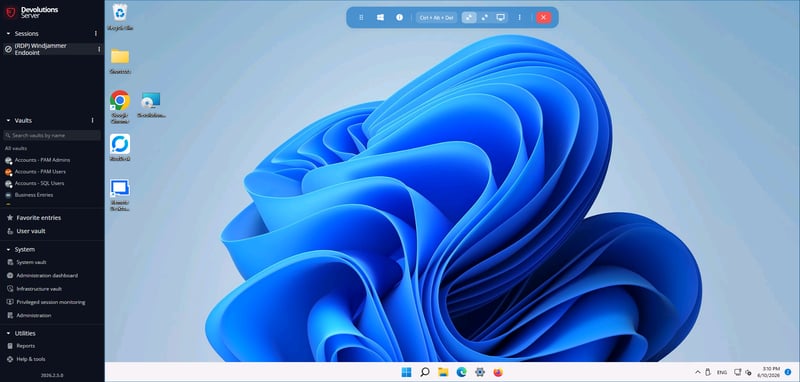800x382 pixels.
Task: Click the All vaults label
Action: click(x=15, y=148)
